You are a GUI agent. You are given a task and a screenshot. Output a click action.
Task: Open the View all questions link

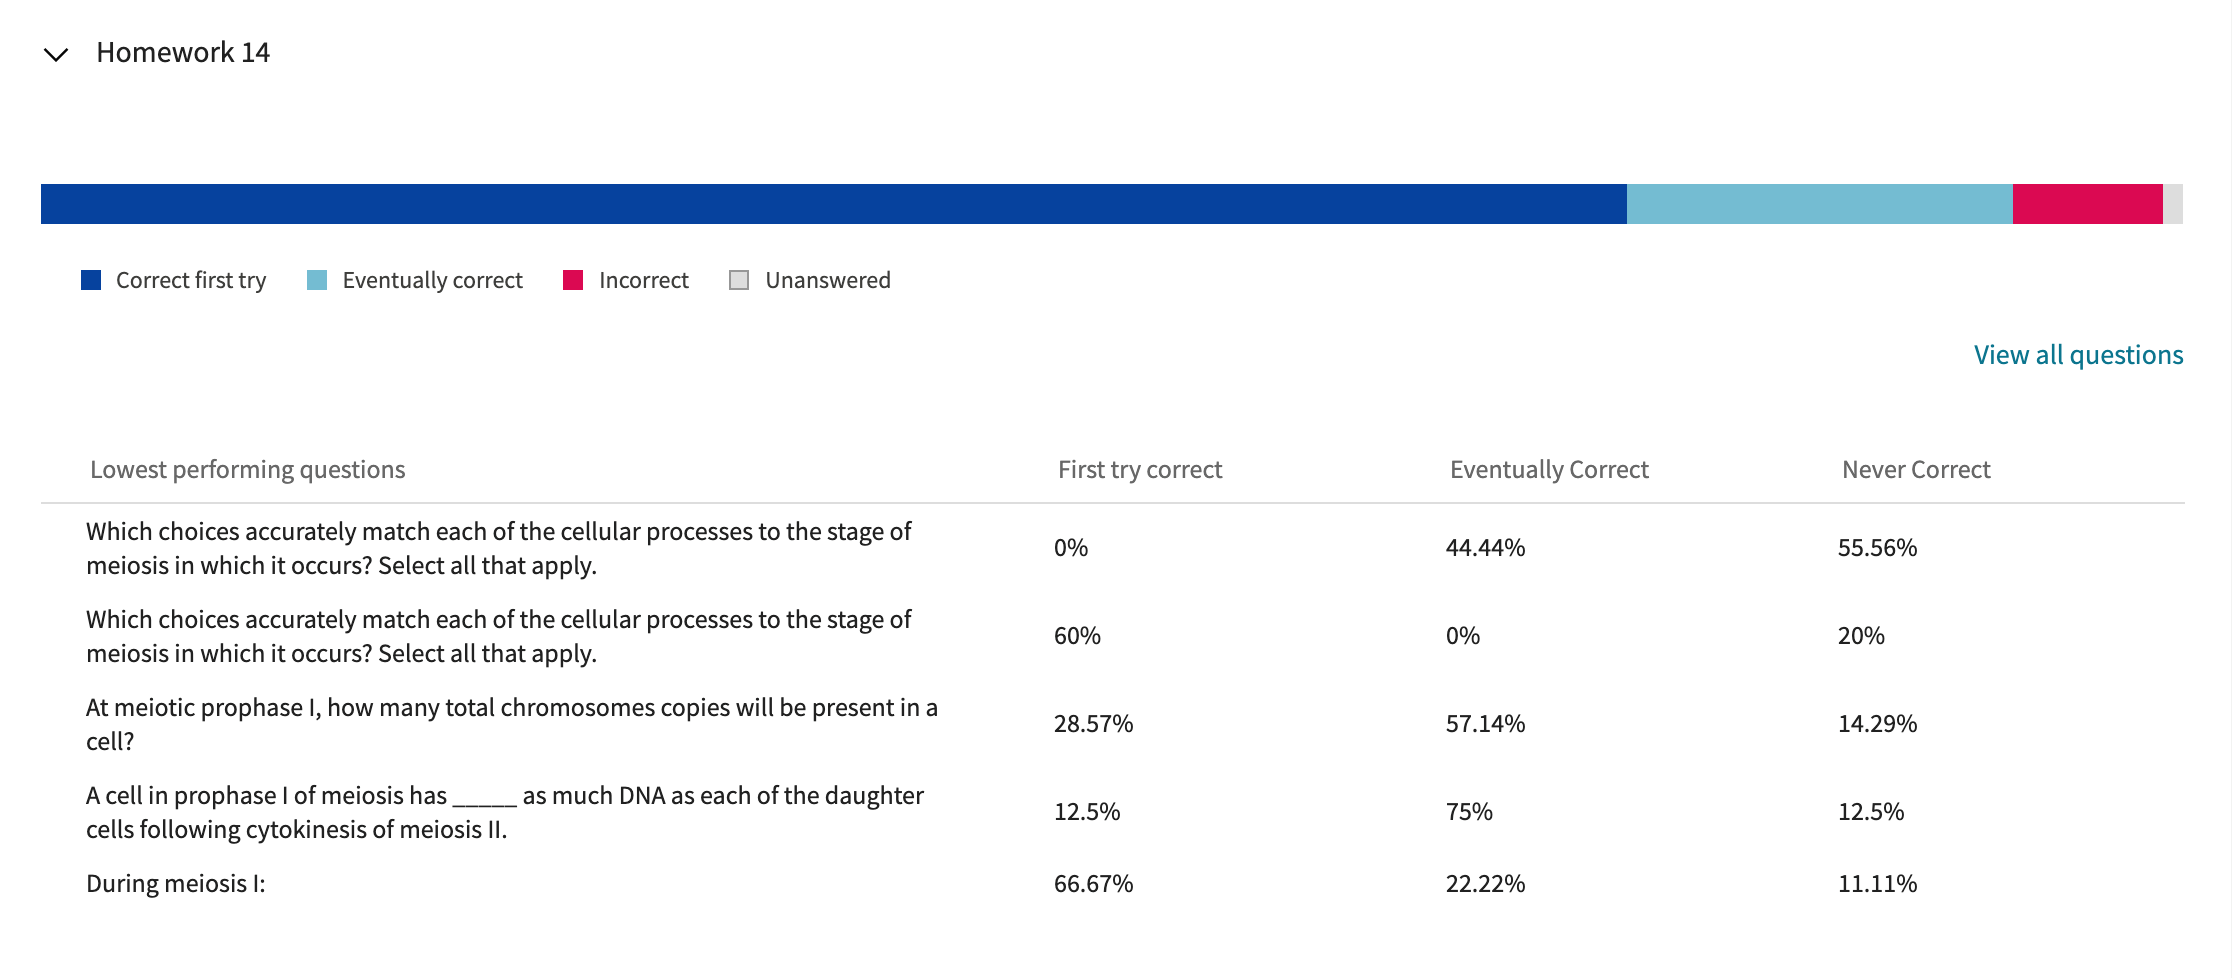[x=2078, y=355]
